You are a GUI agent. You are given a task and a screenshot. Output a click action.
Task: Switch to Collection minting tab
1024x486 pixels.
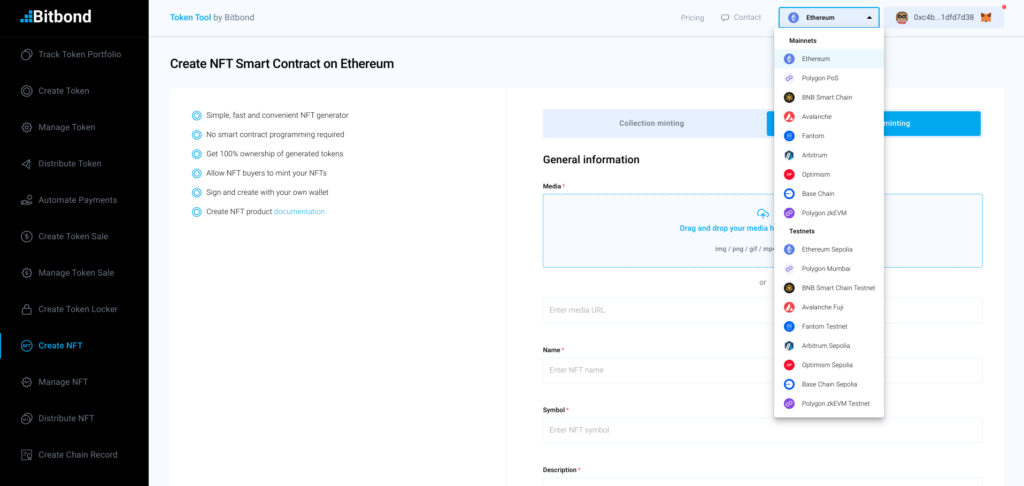coord(651,123)
